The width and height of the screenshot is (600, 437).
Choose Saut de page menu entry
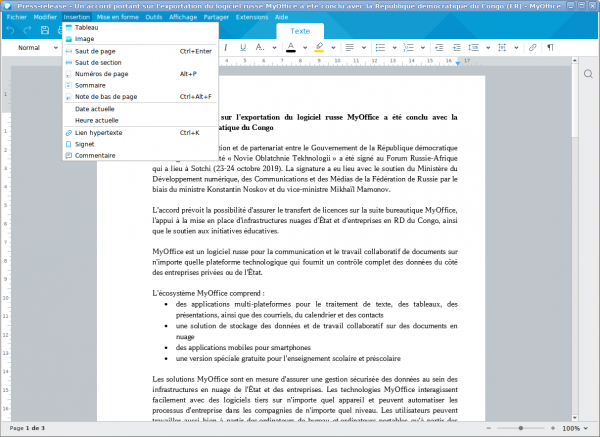(95, 51)
